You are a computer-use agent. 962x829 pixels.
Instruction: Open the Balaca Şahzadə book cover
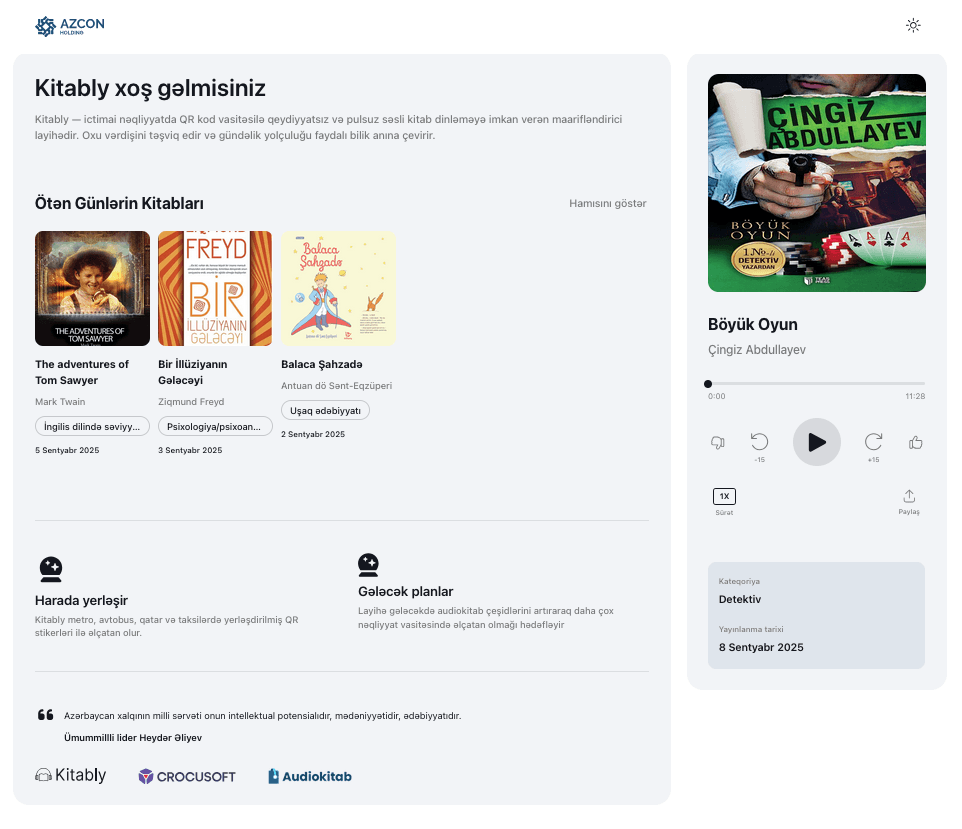pos(338,289)
